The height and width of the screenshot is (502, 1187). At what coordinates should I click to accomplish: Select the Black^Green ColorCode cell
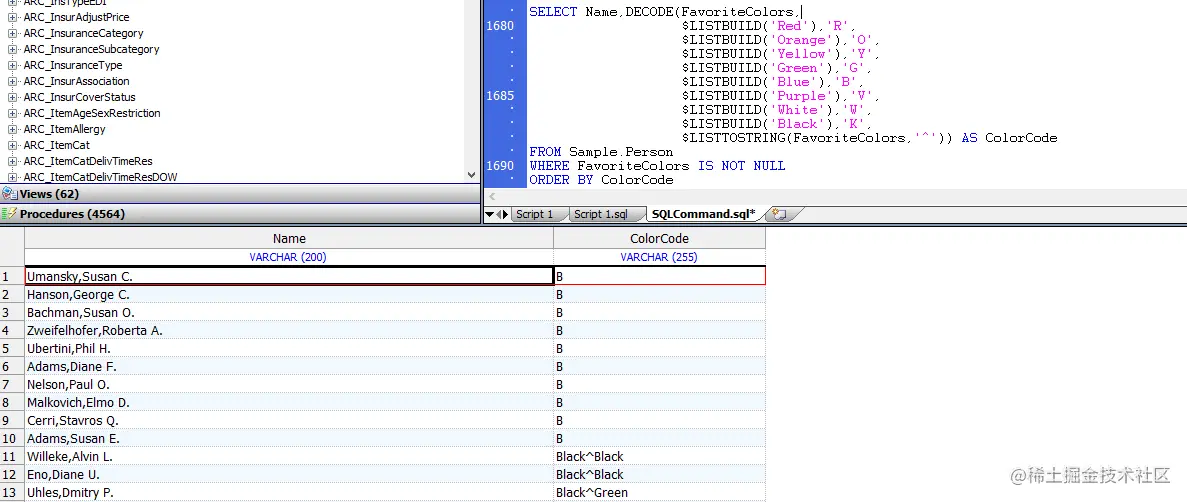point(659,492)
